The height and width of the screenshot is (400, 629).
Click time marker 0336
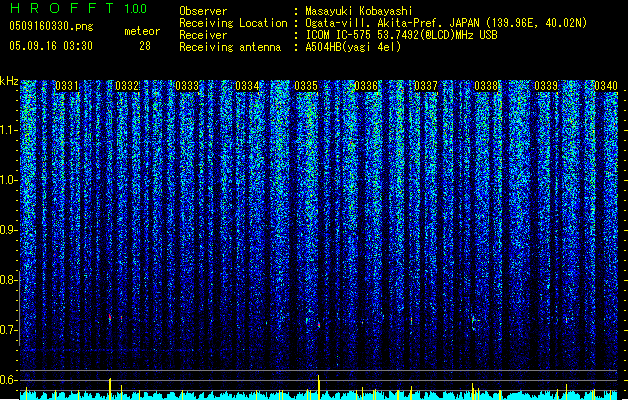click(366, 86)
